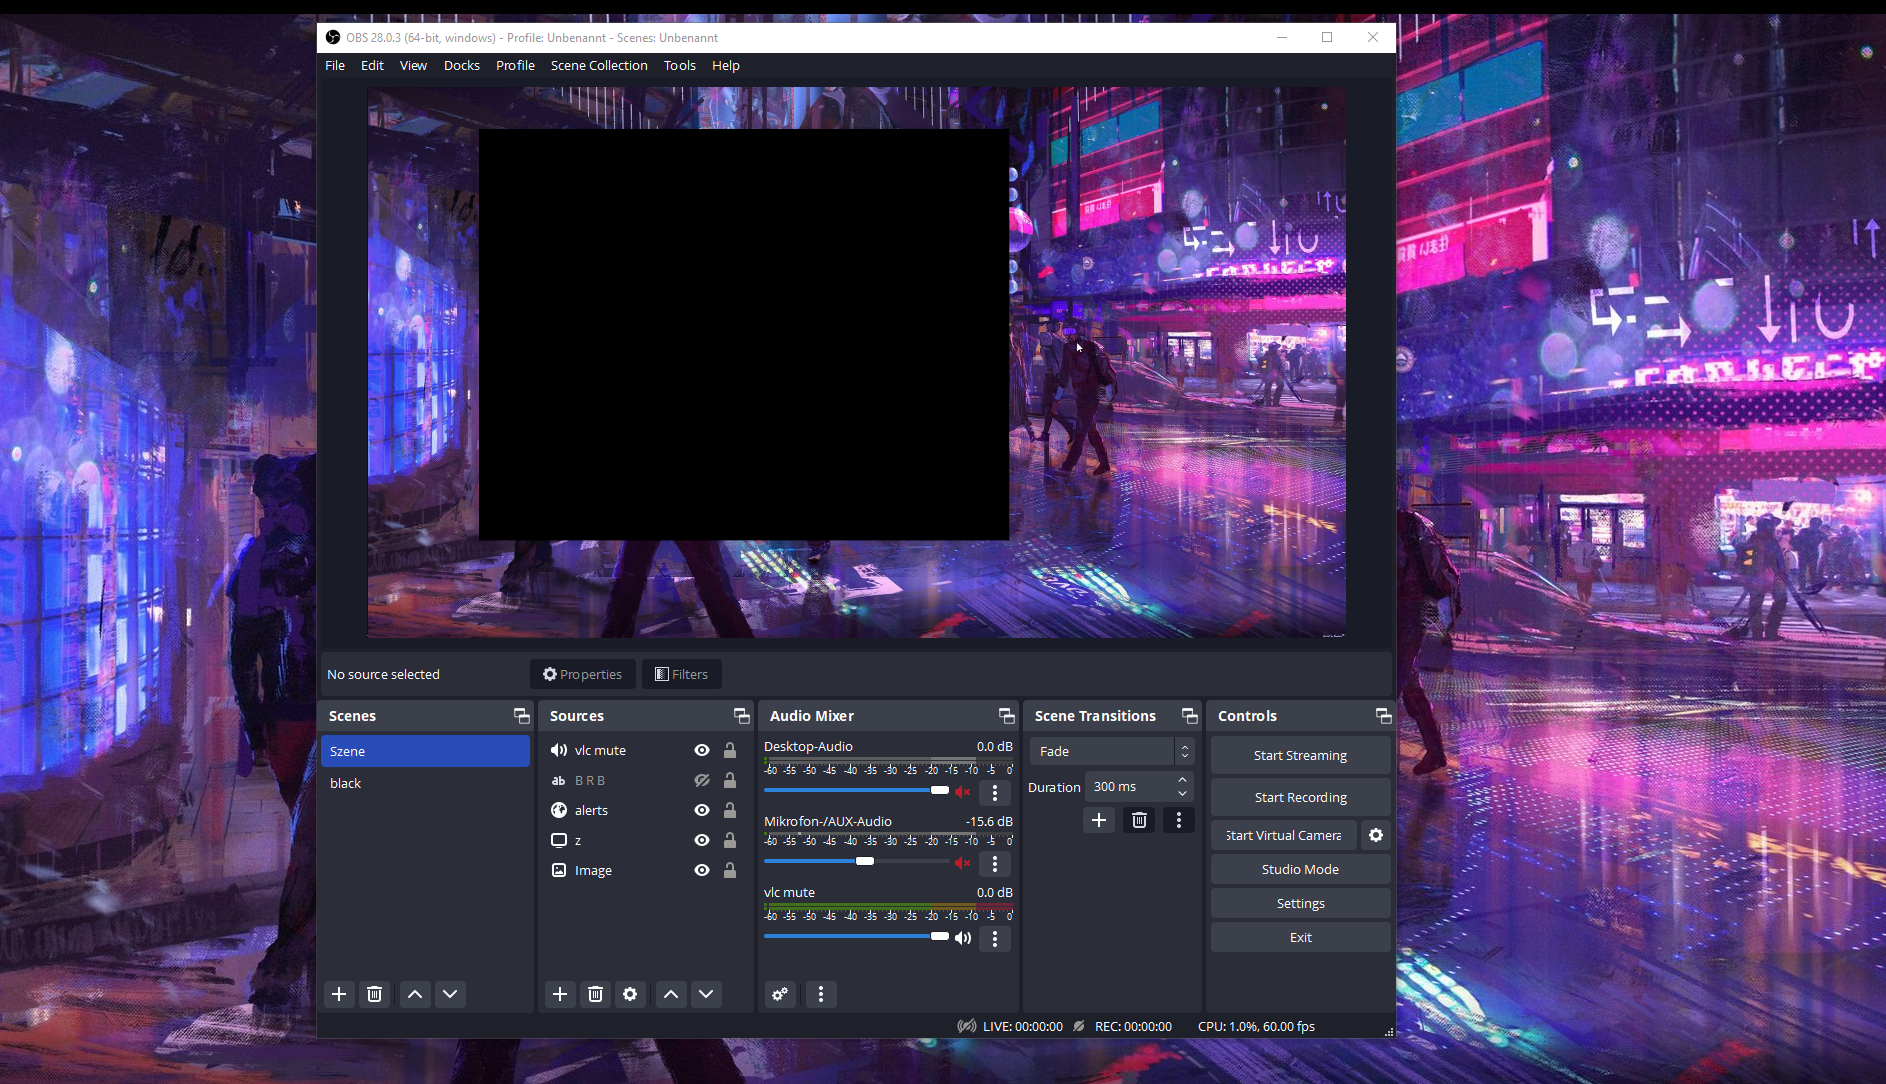Undock the Sources panel

click(x=741, y=716)
